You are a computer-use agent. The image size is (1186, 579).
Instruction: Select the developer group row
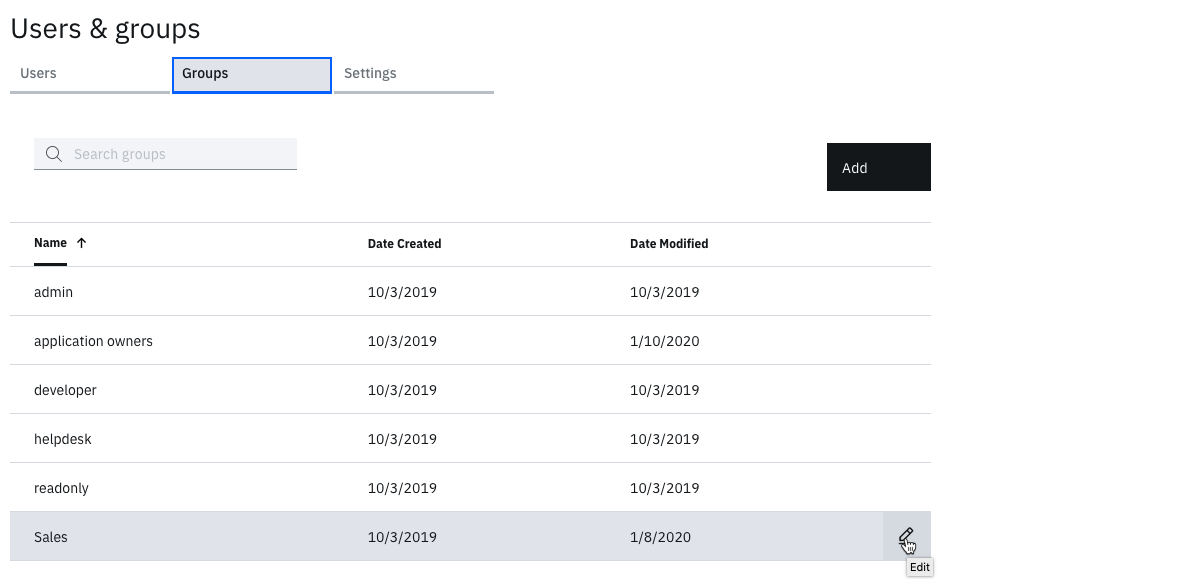click(x=470, y=390)
